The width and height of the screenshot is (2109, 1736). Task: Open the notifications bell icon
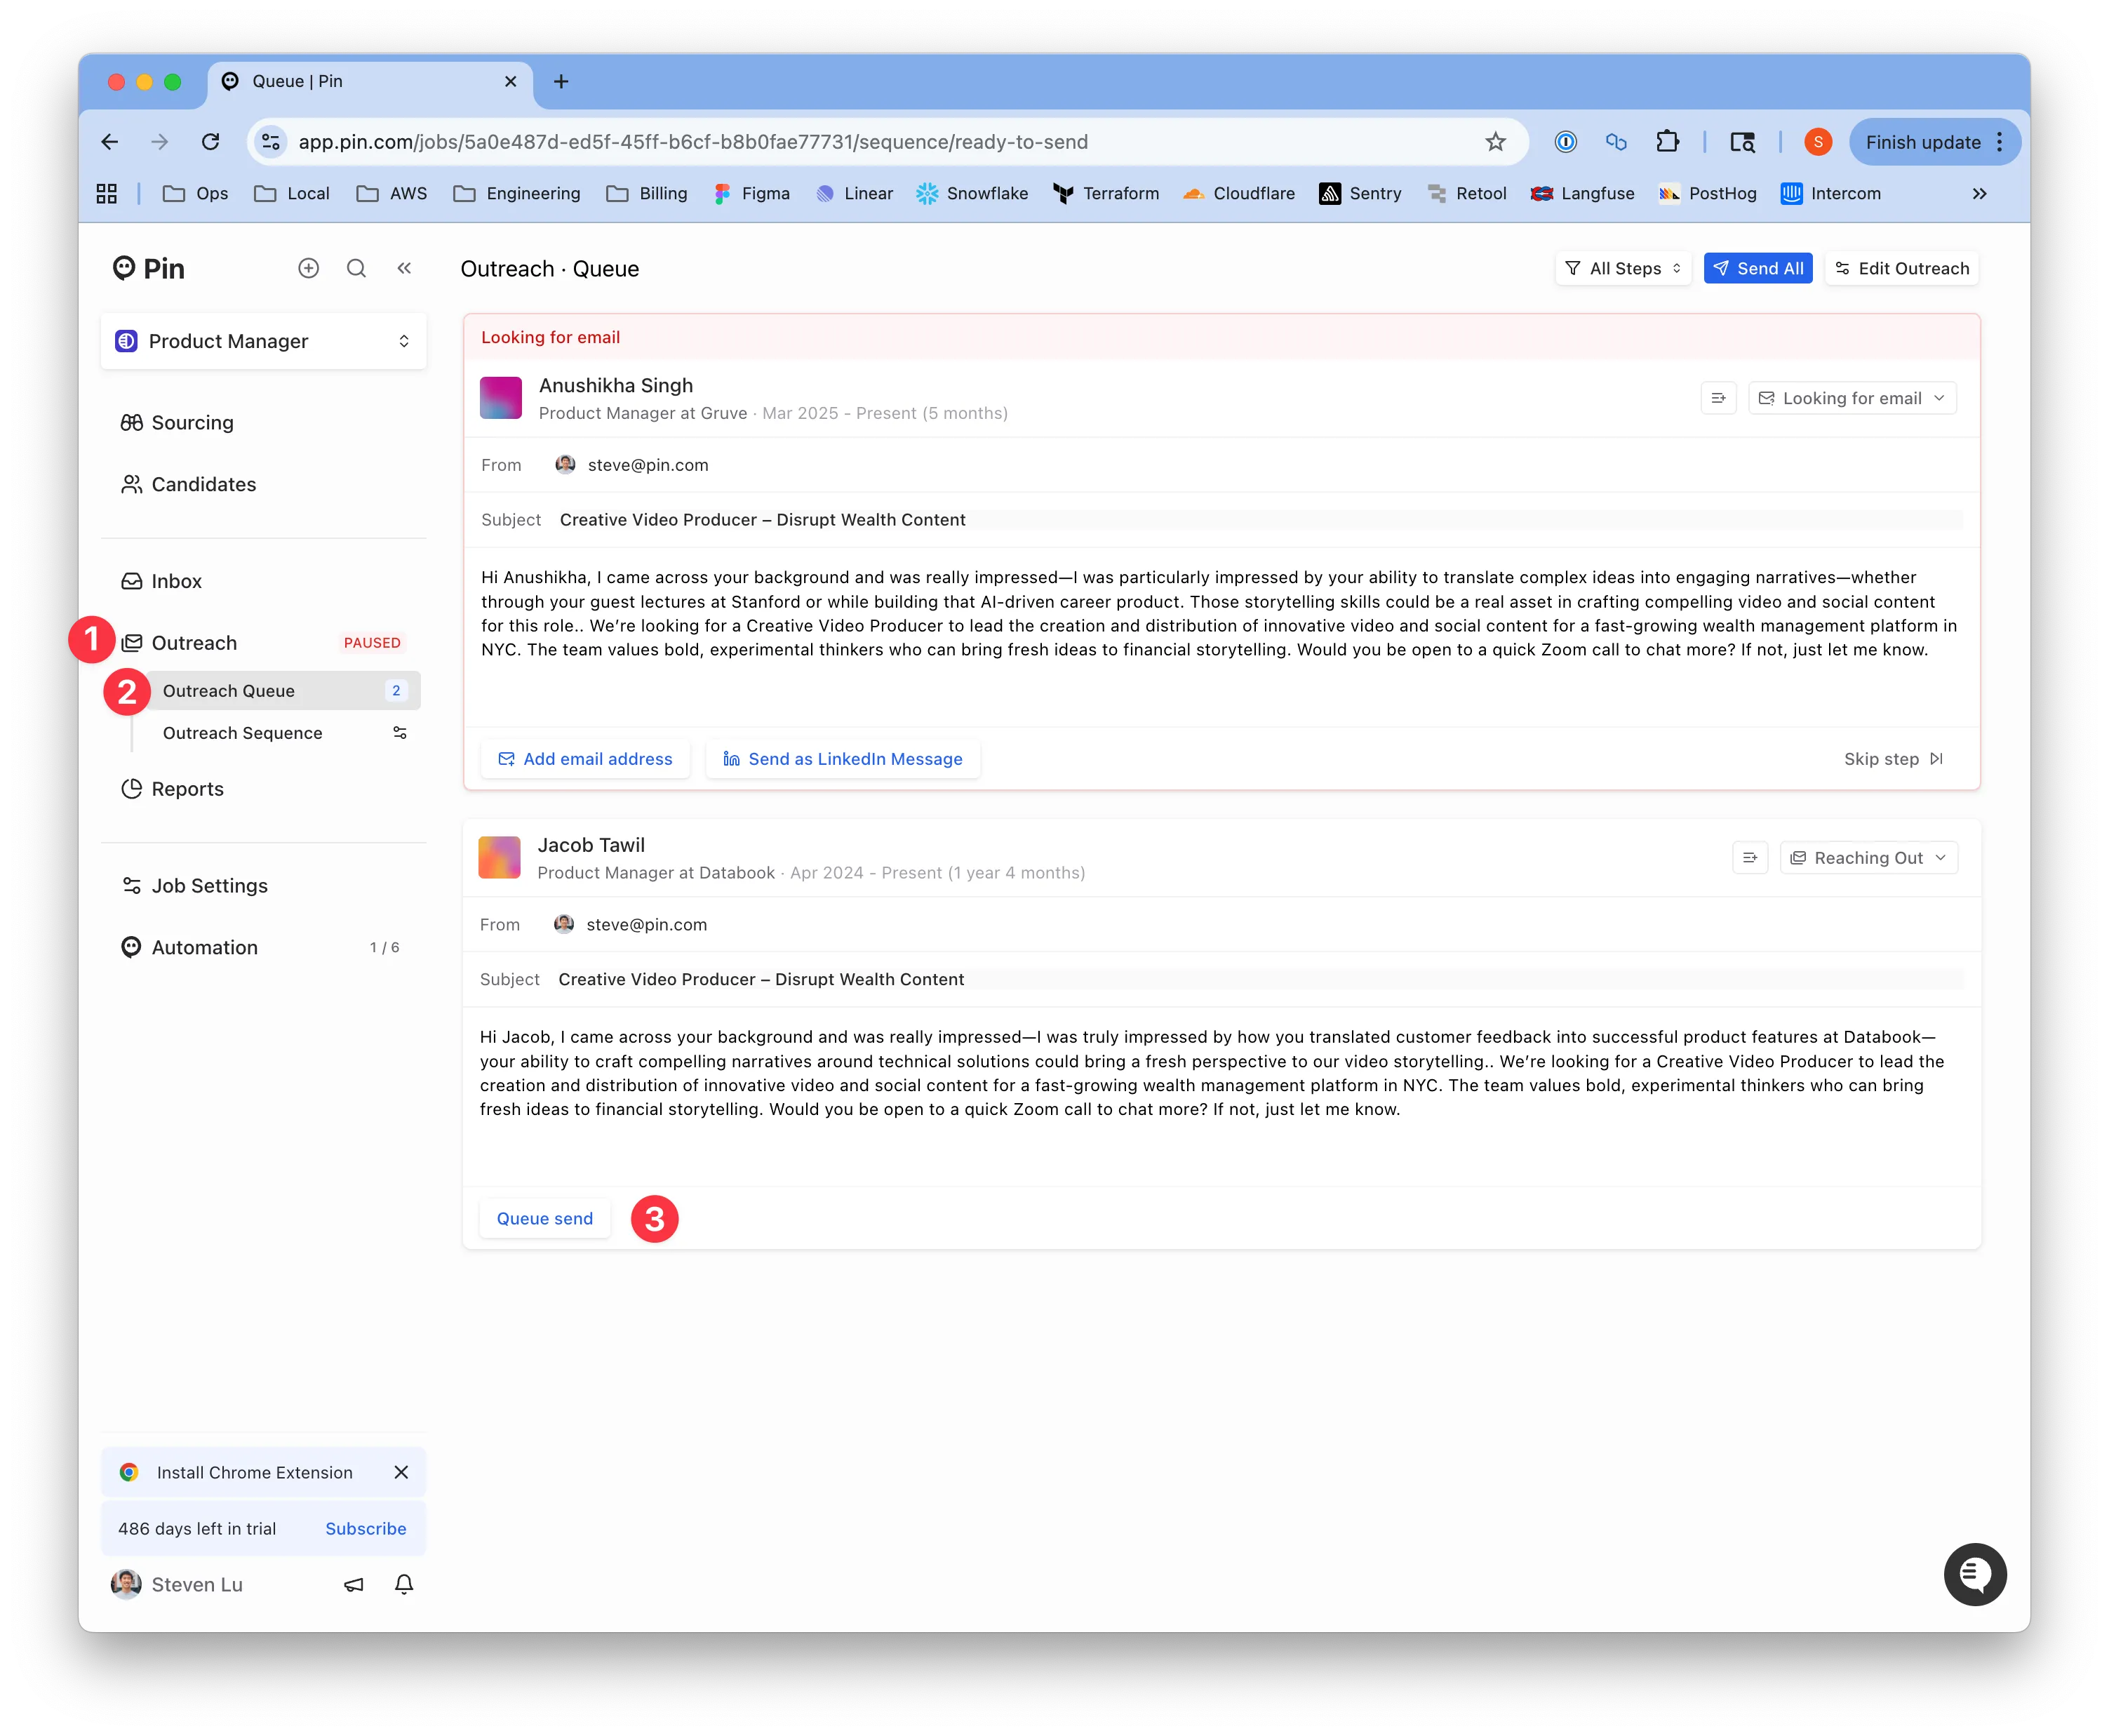point(404,1584)
